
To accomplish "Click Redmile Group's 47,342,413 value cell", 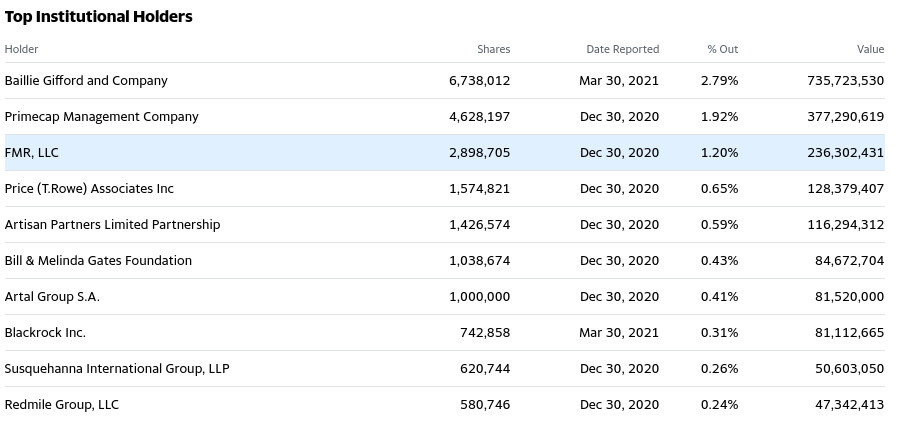I will coord(845,405).
